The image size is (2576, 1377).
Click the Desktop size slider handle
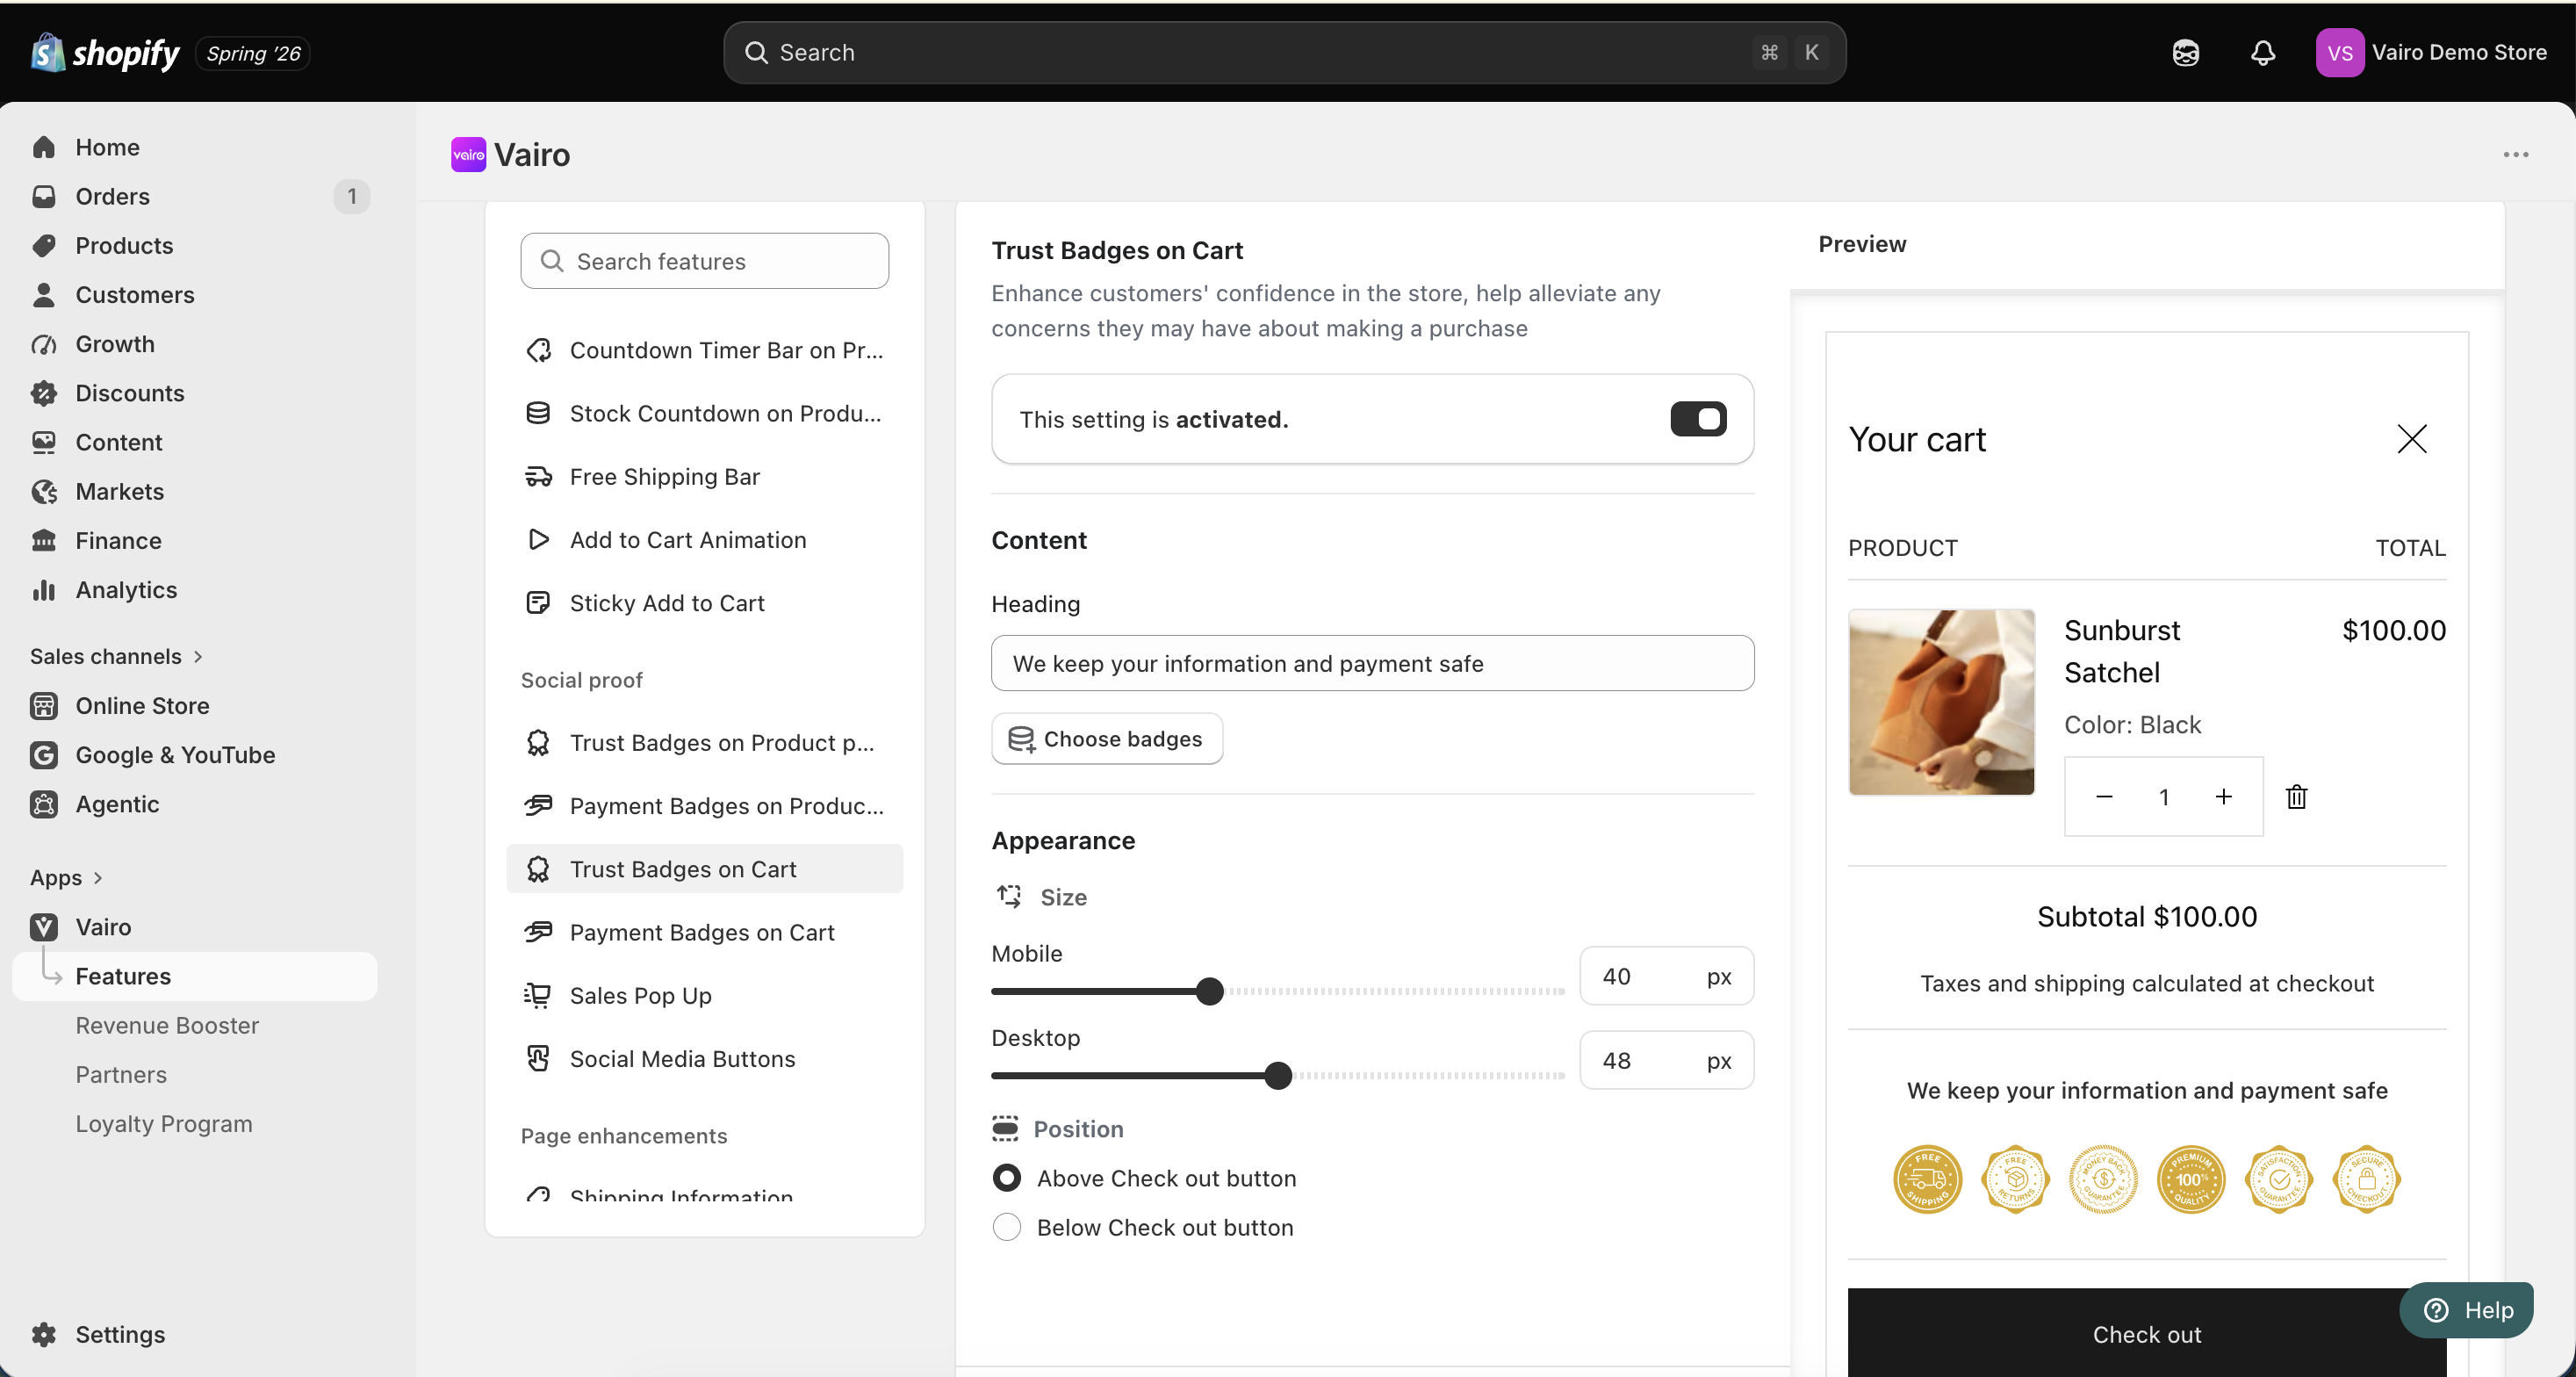tap(1278, 1076)
